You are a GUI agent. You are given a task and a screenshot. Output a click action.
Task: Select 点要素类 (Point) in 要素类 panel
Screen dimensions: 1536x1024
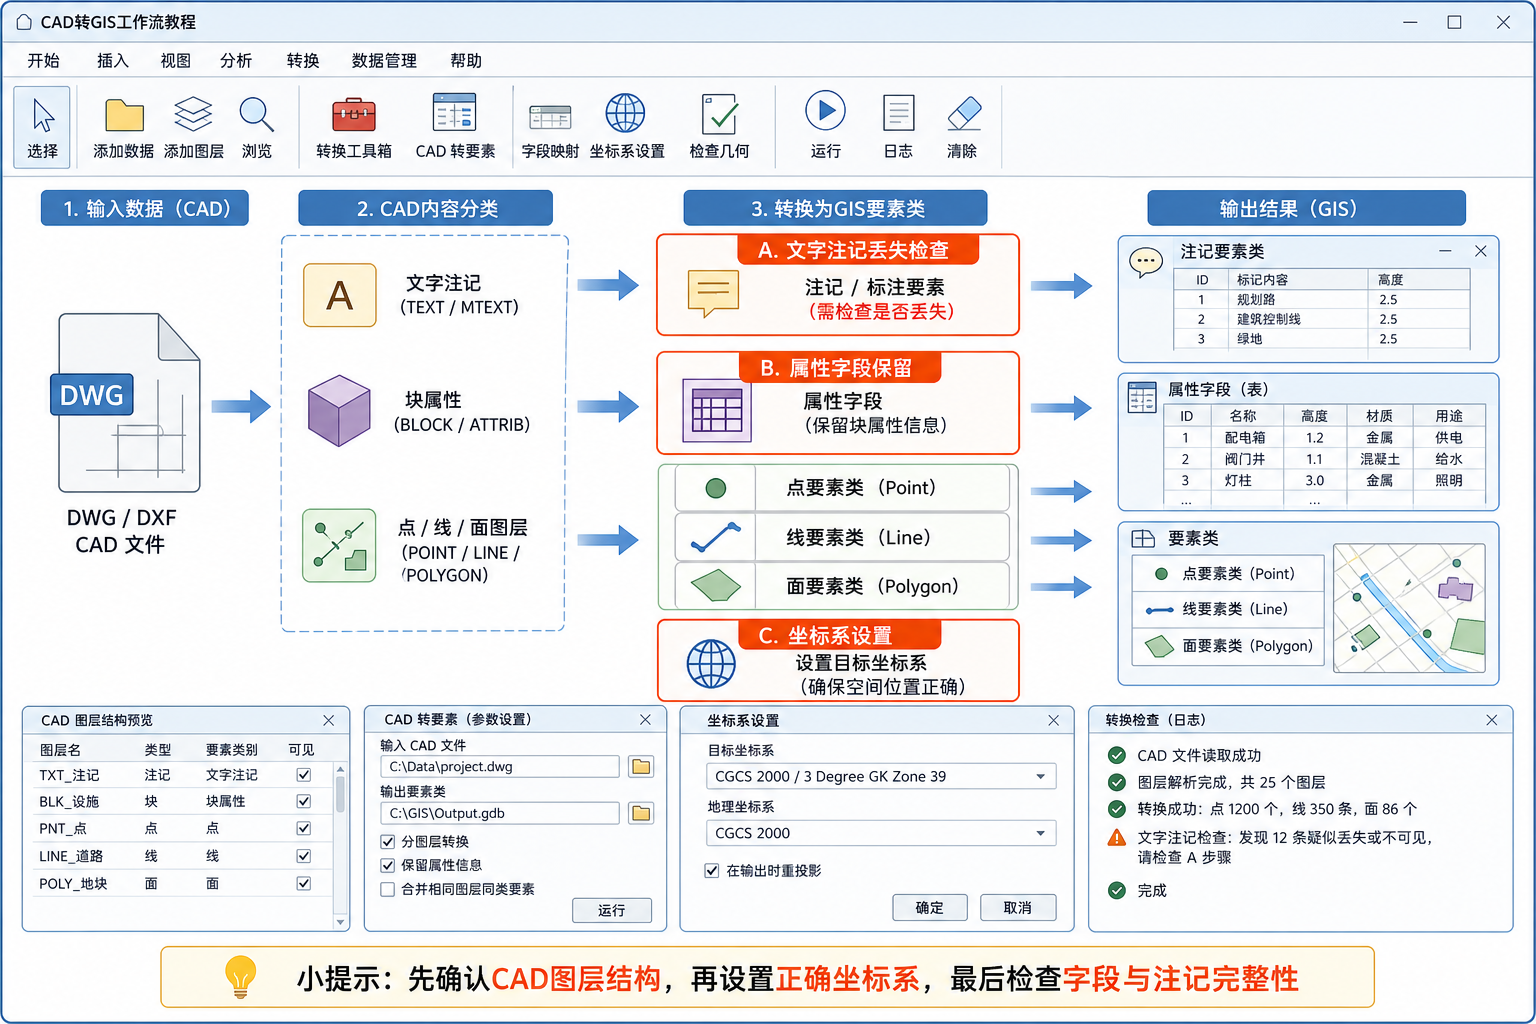[x=1228, y=574]
